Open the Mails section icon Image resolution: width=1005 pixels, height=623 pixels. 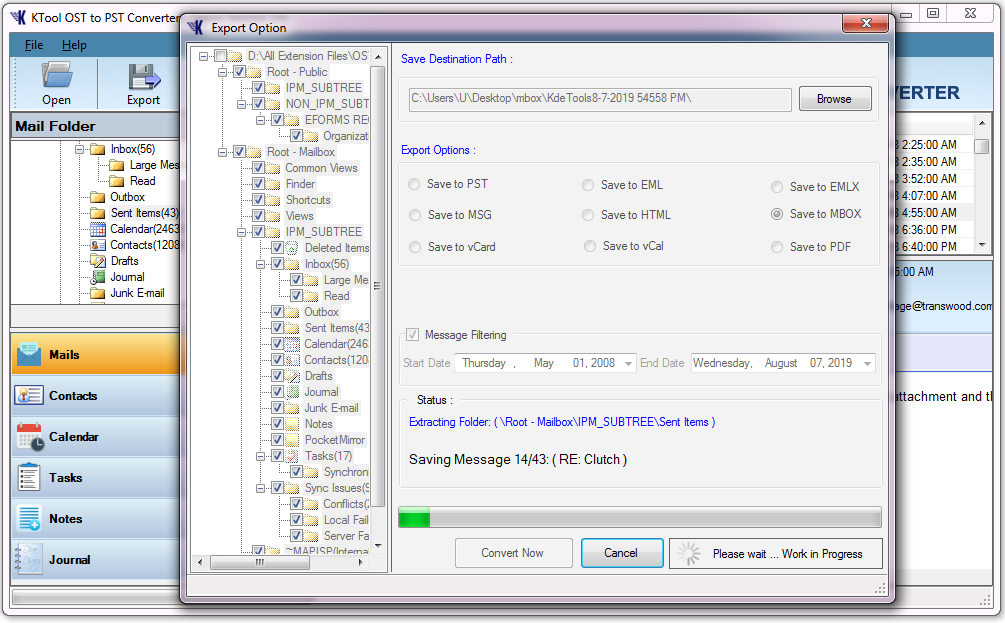29,354
